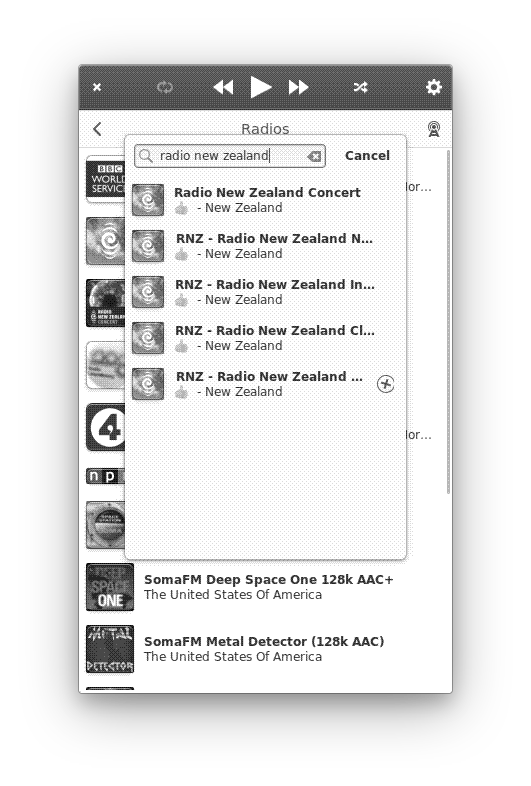Screen dimensions: 531x786
Task: Open BBC World Service station logo
Action: pyautogui.click(x=105, y=179)
